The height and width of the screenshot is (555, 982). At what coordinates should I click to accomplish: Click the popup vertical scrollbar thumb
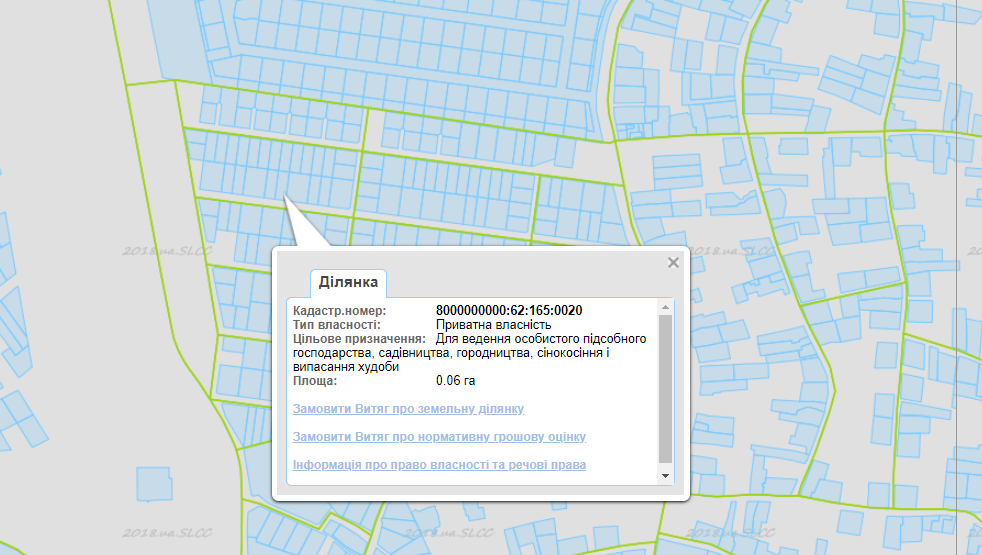point(665,388)
